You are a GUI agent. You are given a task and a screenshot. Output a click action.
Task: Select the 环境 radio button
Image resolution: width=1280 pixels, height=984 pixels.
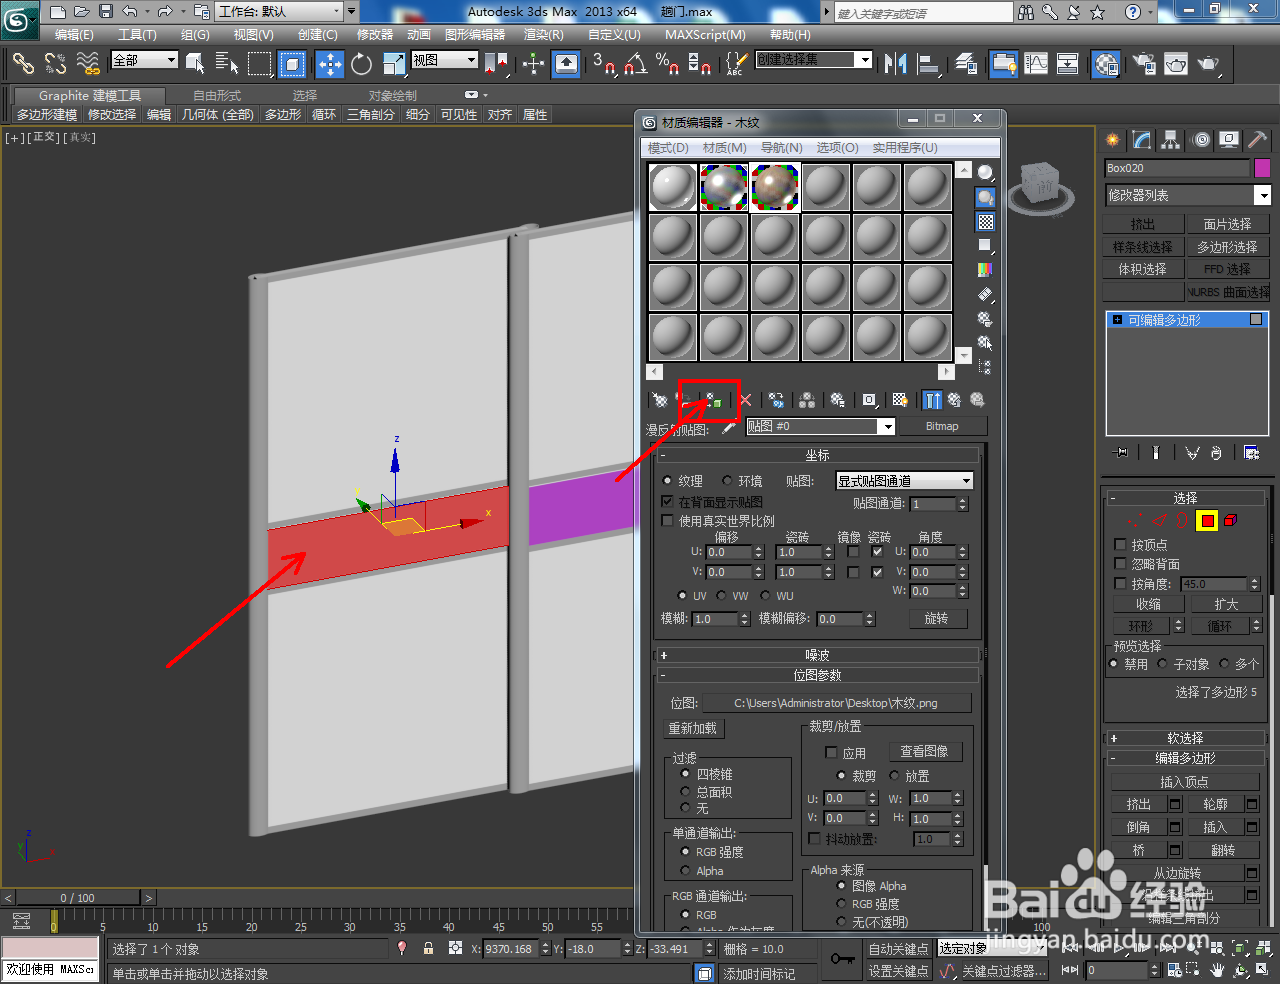click(728, 481)
